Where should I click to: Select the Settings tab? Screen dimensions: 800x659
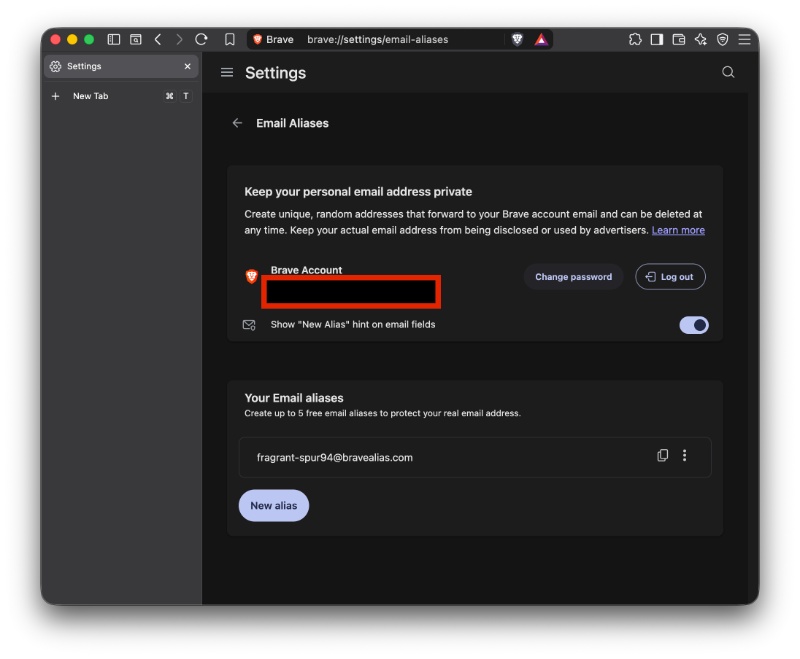click(x=121, y=66)
